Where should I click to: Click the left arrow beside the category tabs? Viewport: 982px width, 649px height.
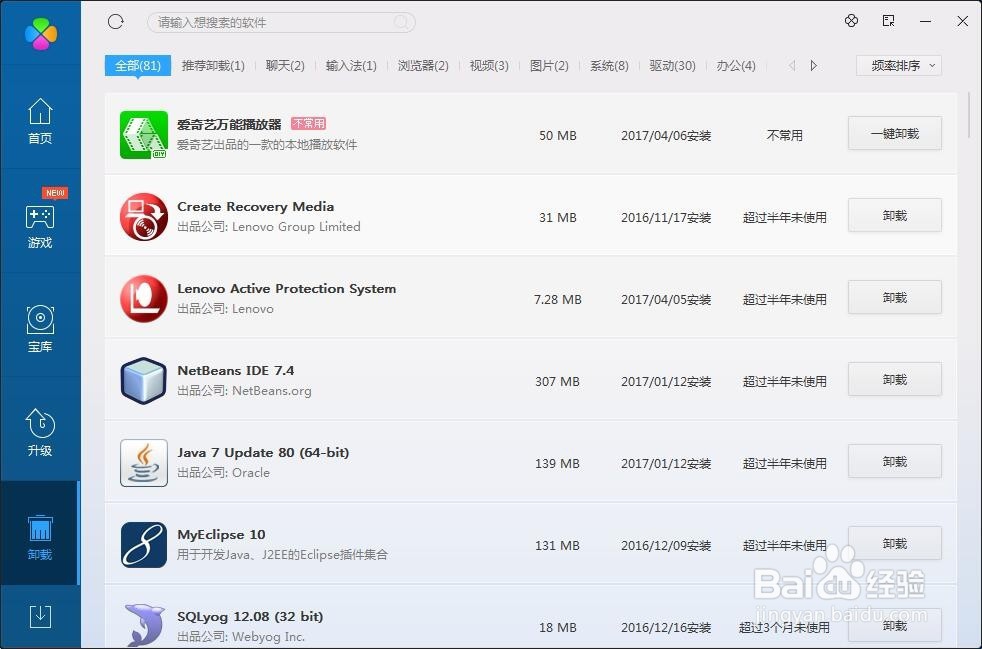point(791,65)
